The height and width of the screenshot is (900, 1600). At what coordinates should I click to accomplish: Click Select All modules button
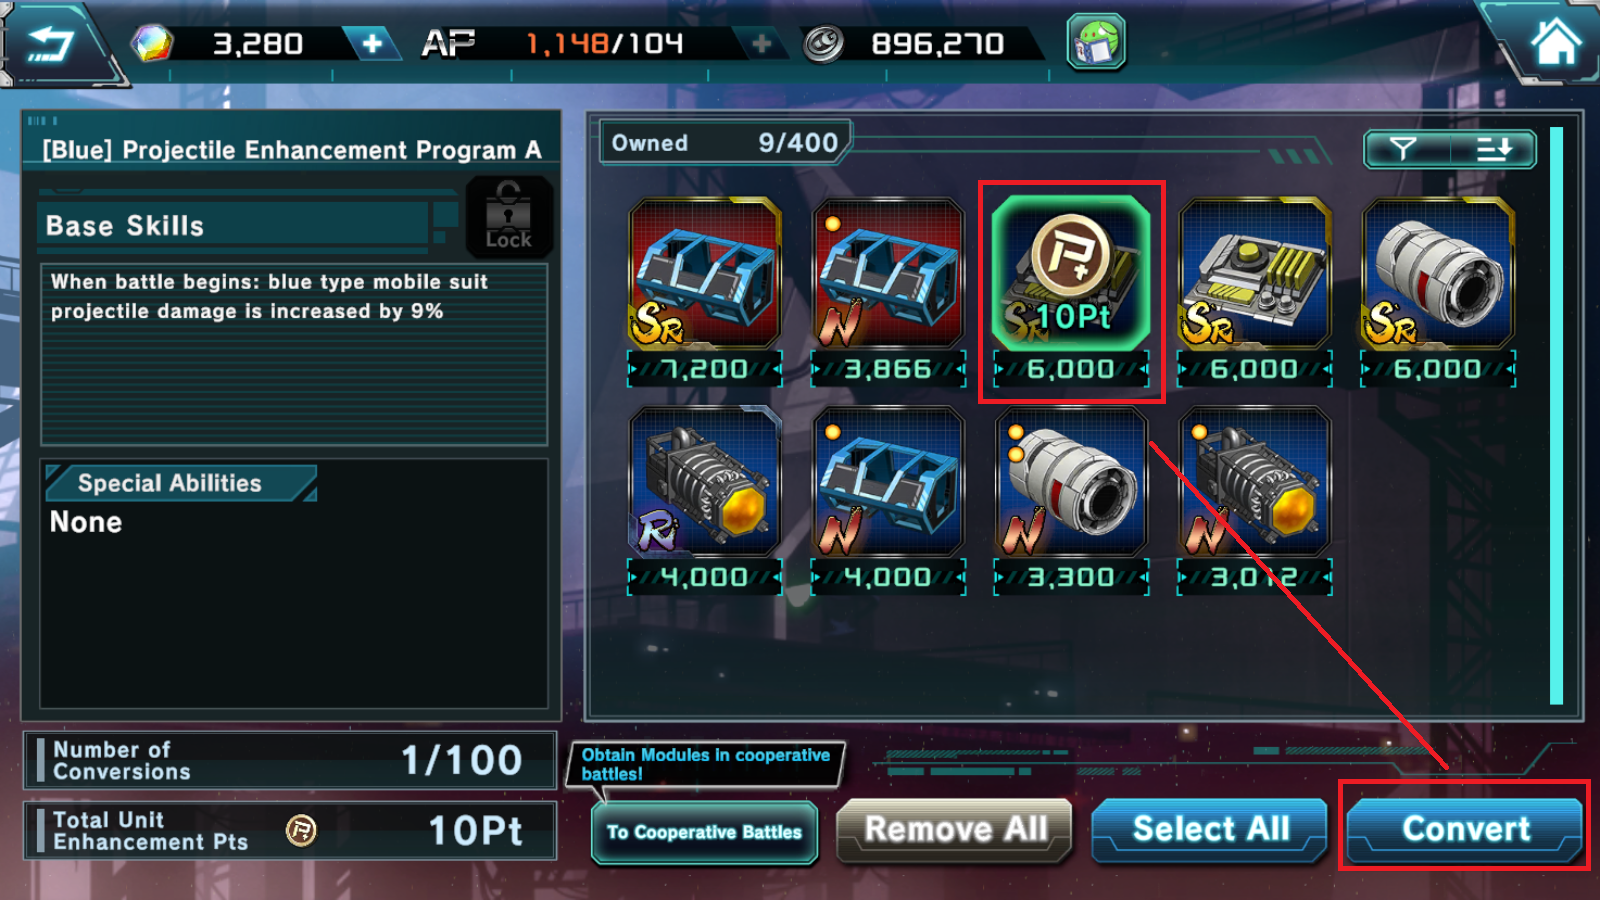1210,829
